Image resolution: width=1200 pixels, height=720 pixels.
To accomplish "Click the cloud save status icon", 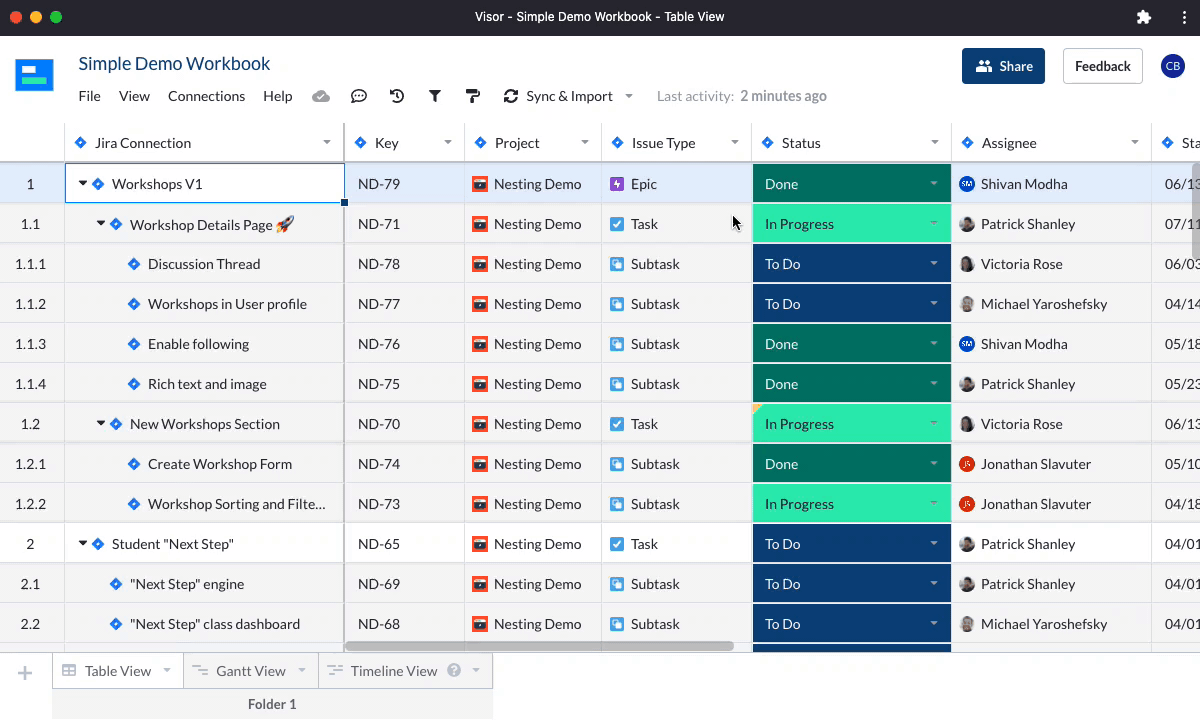I will [x=321, y=96].
